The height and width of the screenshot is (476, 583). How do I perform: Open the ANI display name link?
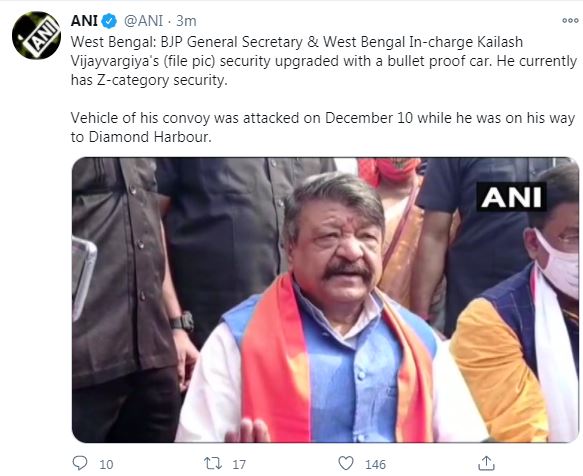(84, 21)
